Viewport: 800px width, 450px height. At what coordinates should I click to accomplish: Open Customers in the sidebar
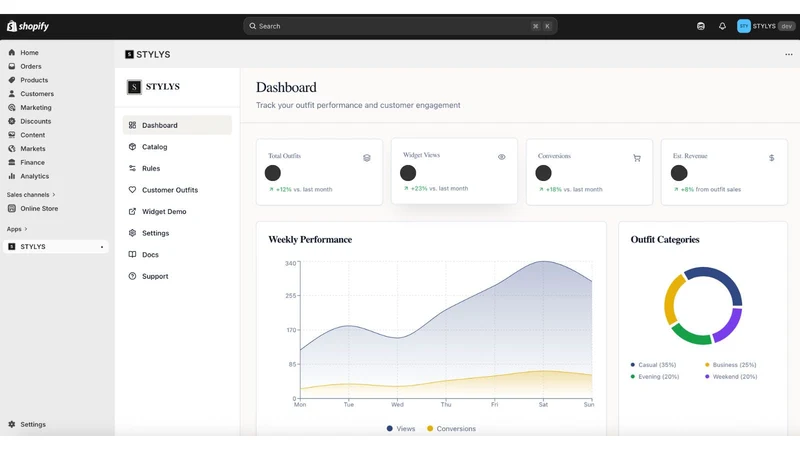[37, 94]
